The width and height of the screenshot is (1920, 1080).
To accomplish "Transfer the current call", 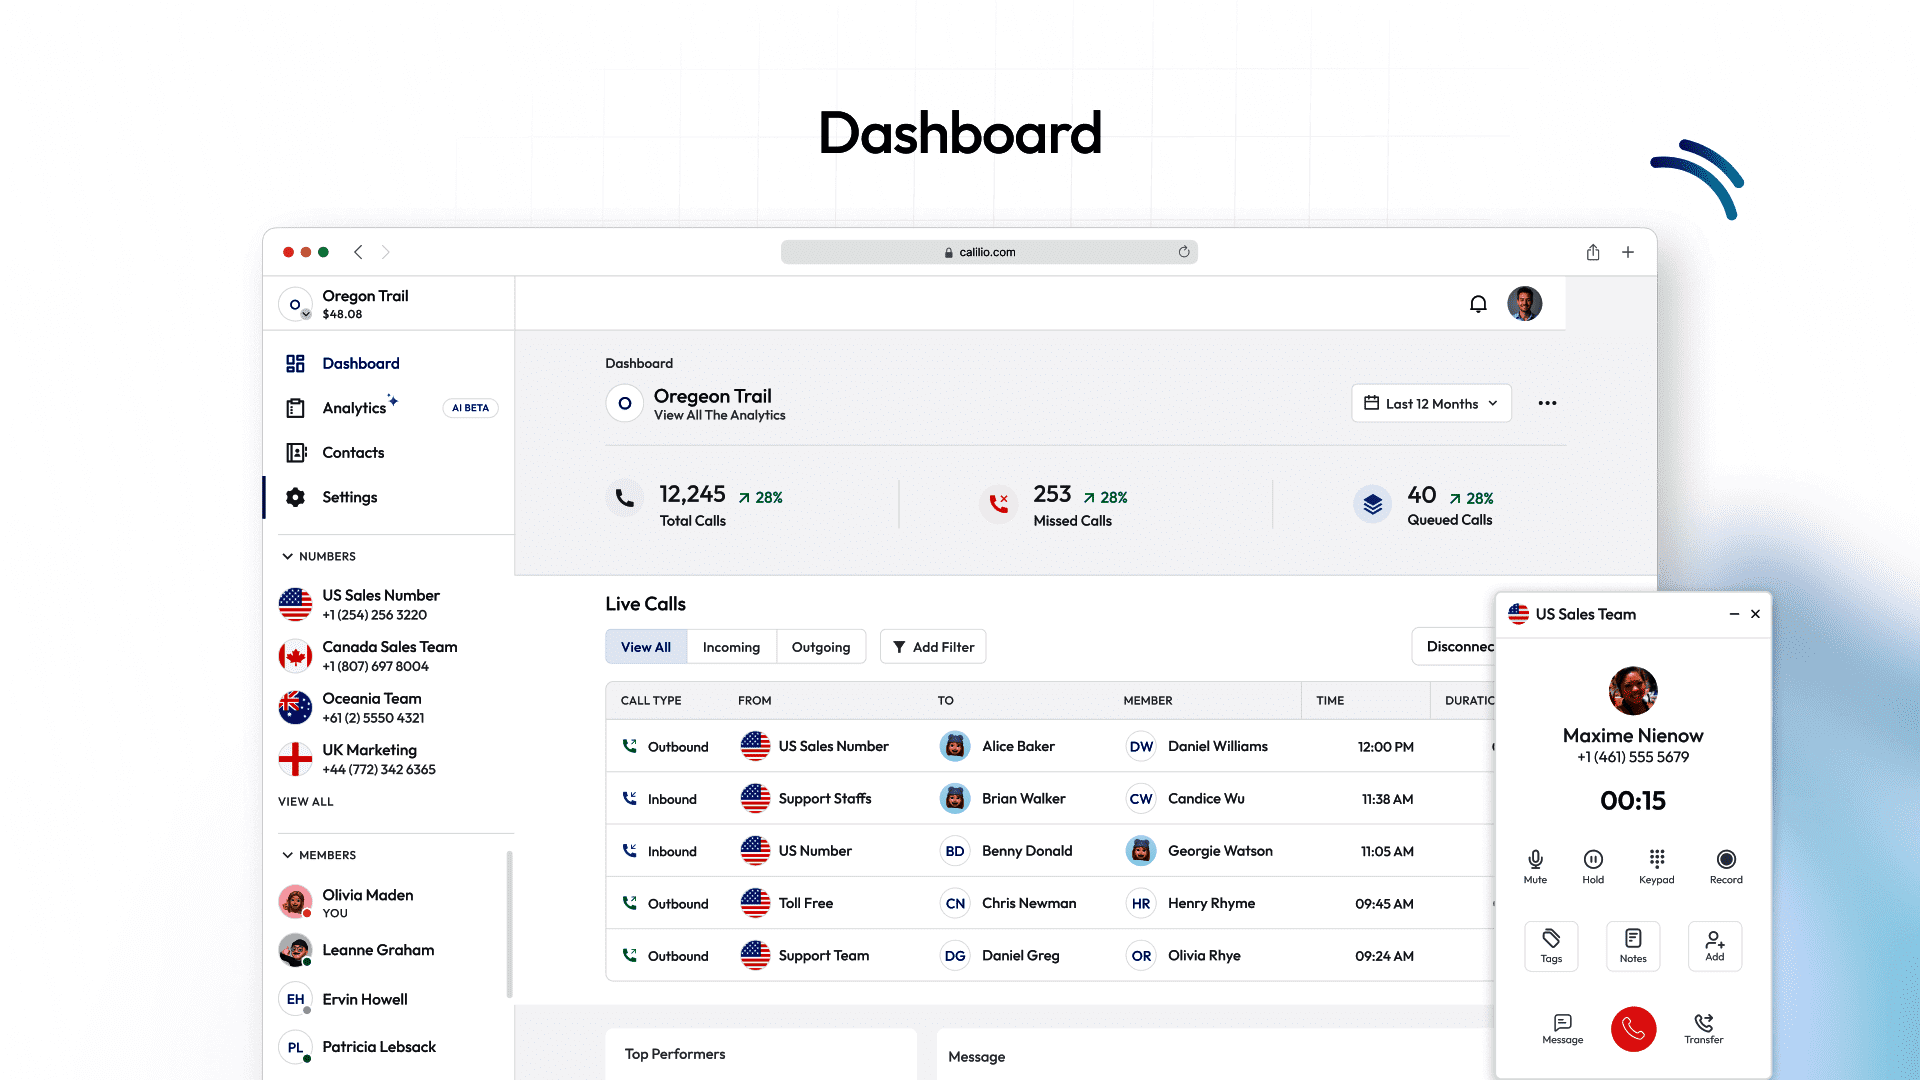I will tap(1703, 1027).
